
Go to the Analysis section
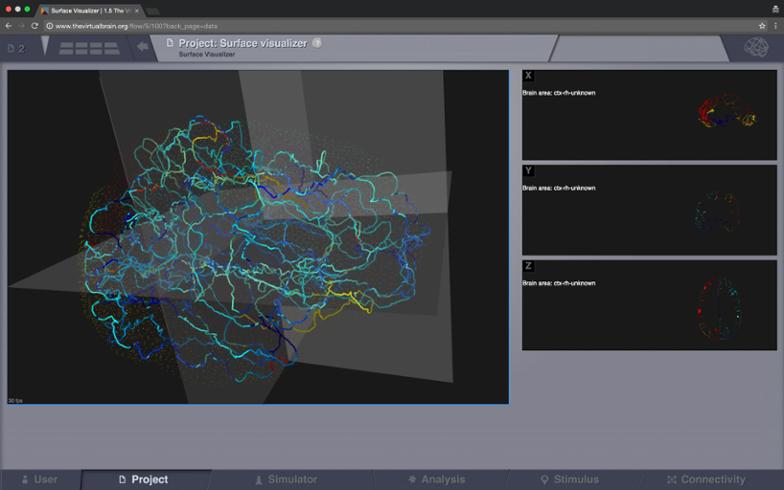click(x=436, y=480)
